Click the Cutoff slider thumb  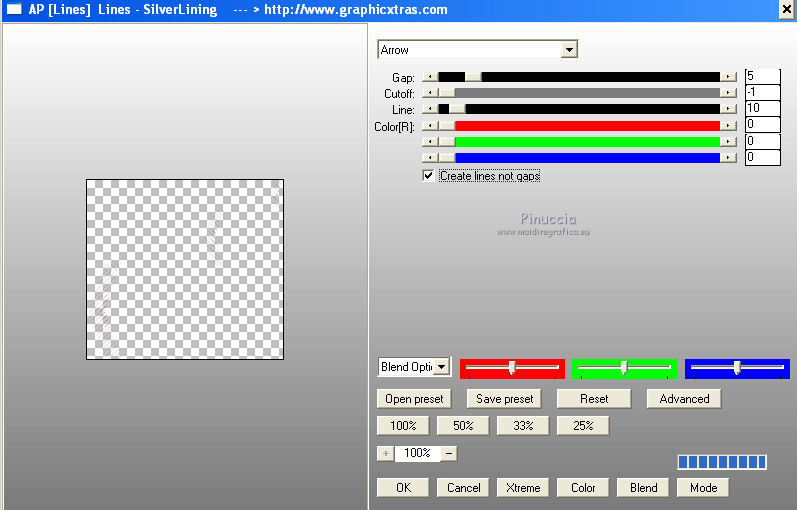pyautogui.click(x=447, y=93)
